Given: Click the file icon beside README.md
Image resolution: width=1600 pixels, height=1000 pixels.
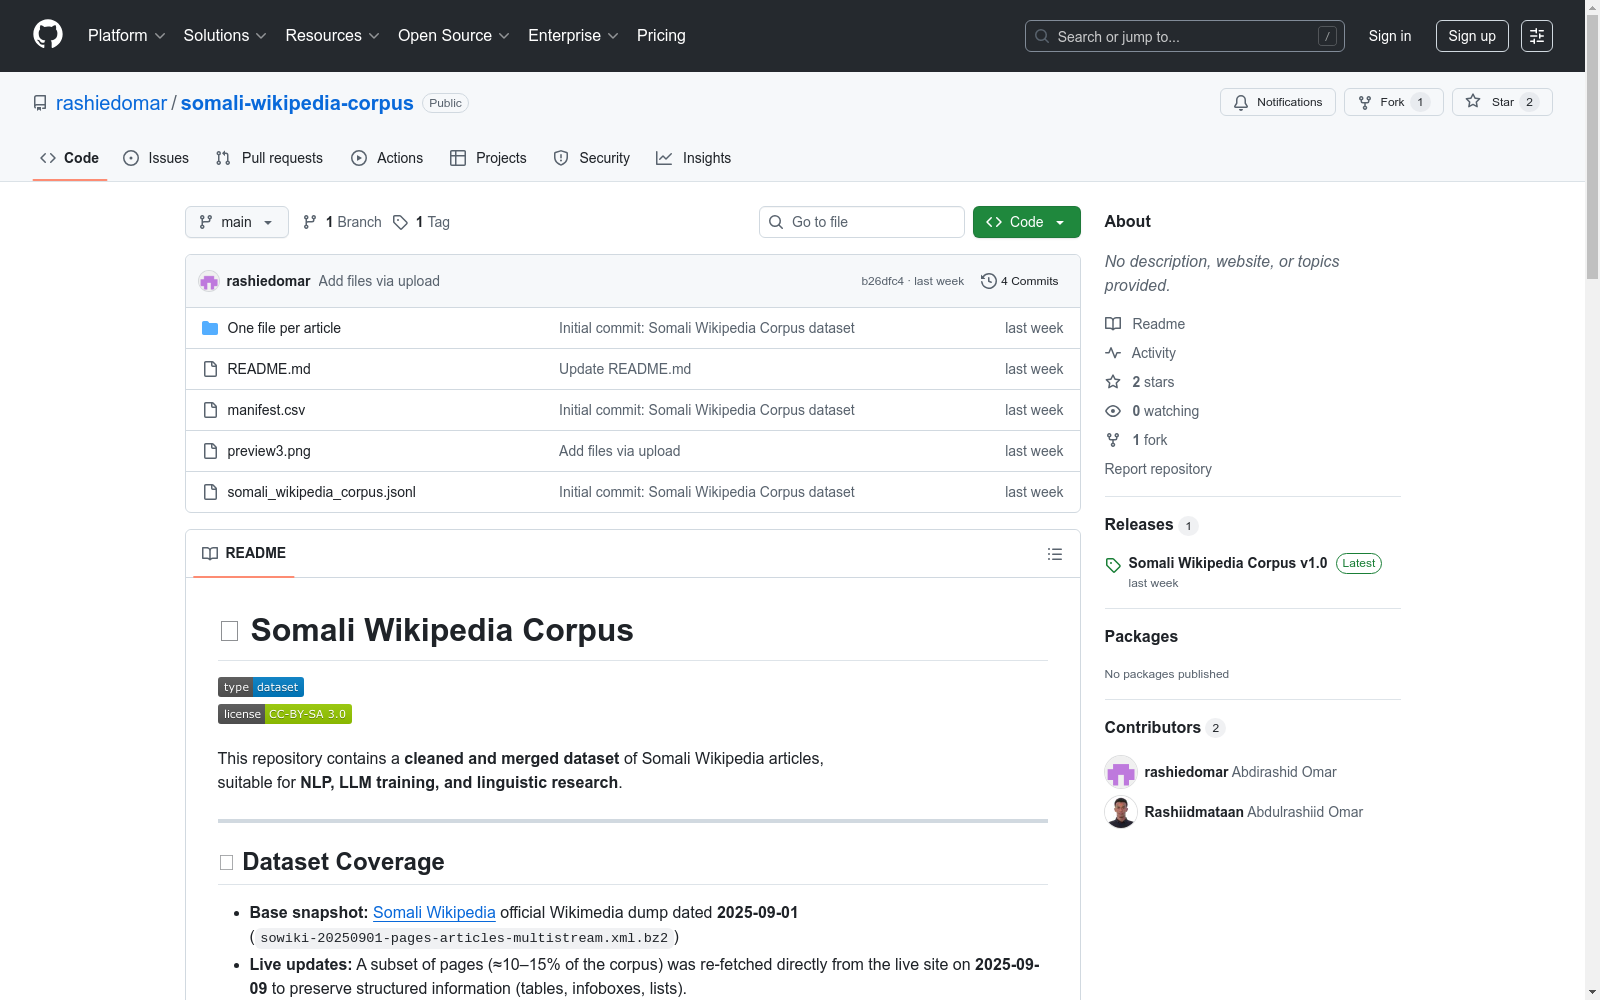Looking at the screenshot, I should click(210, 369).
